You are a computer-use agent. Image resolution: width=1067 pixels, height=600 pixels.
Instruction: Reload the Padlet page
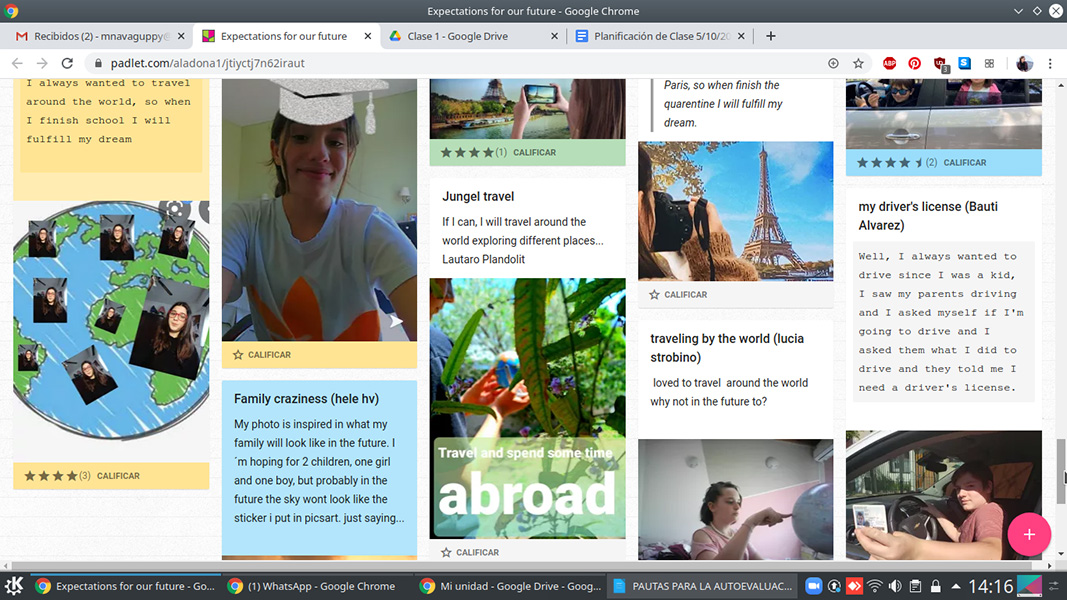coord(67,63)
